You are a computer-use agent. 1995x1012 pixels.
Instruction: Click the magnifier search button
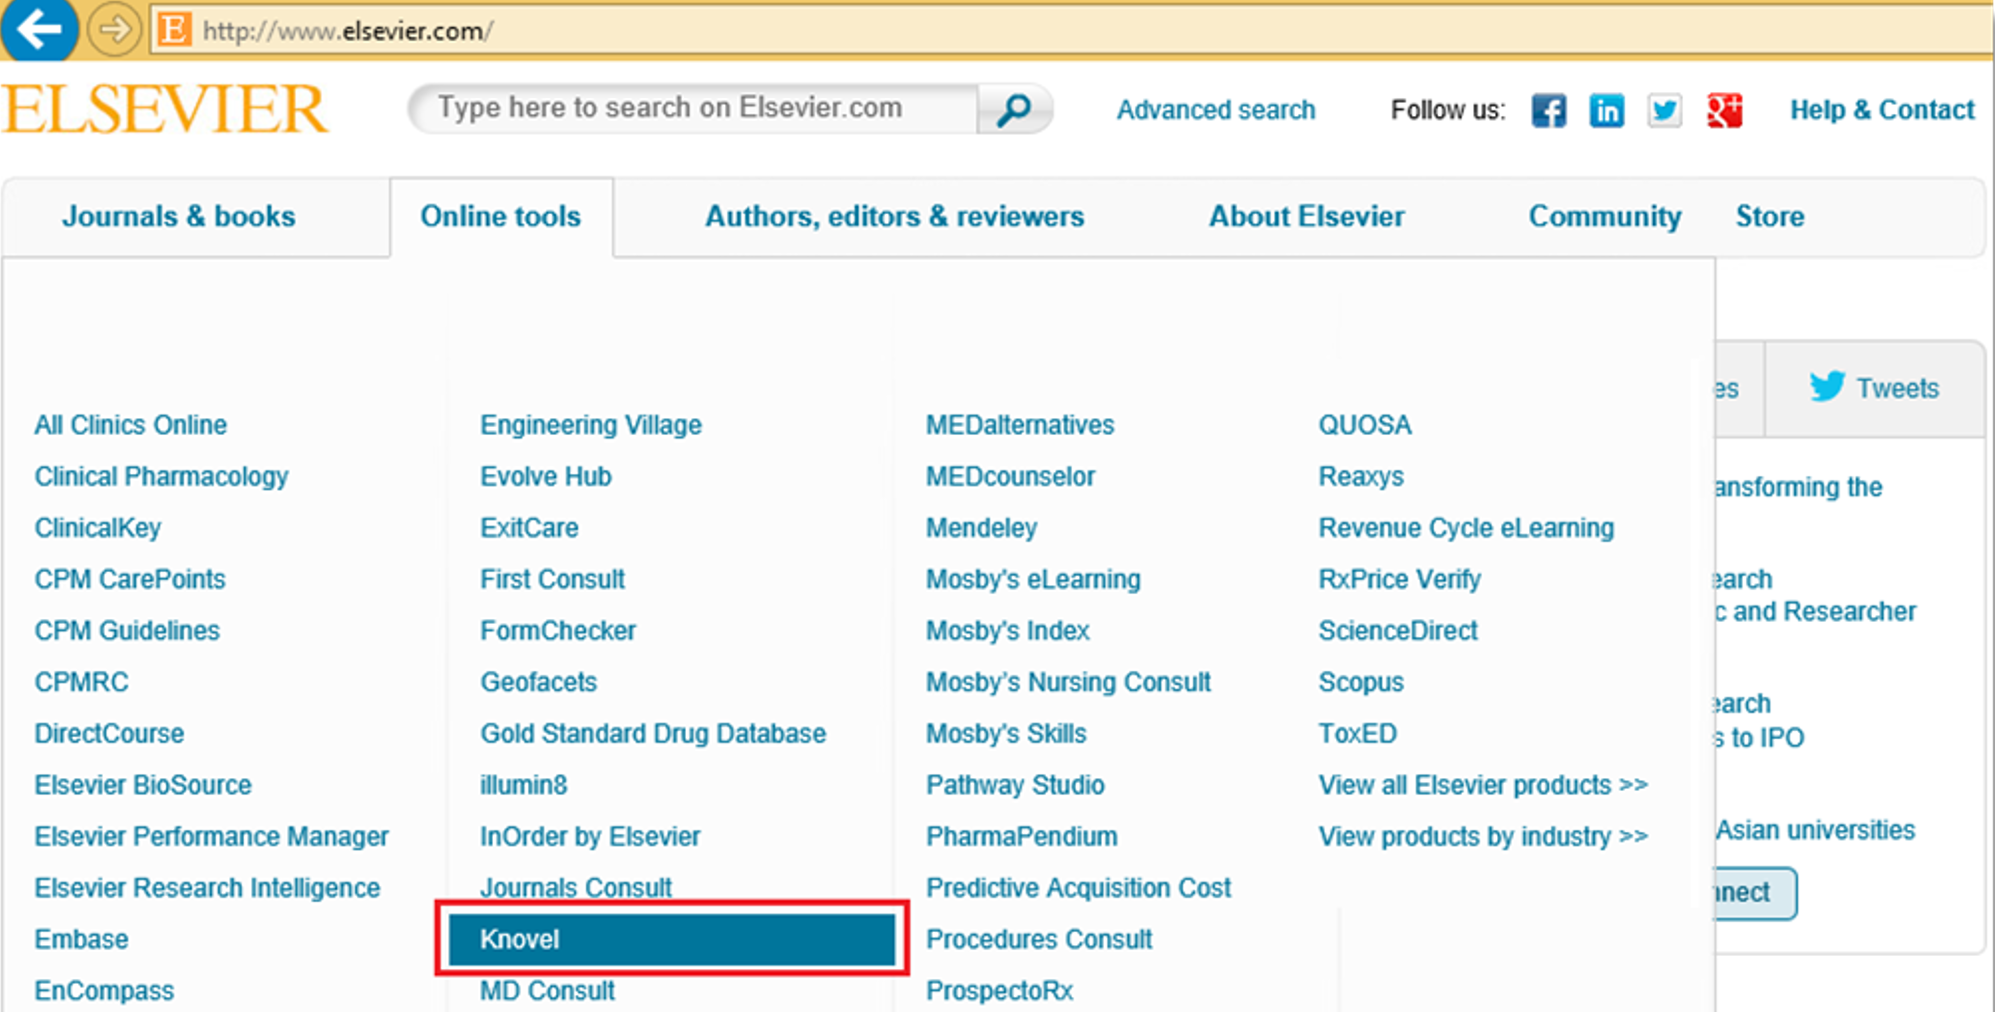1014,109
